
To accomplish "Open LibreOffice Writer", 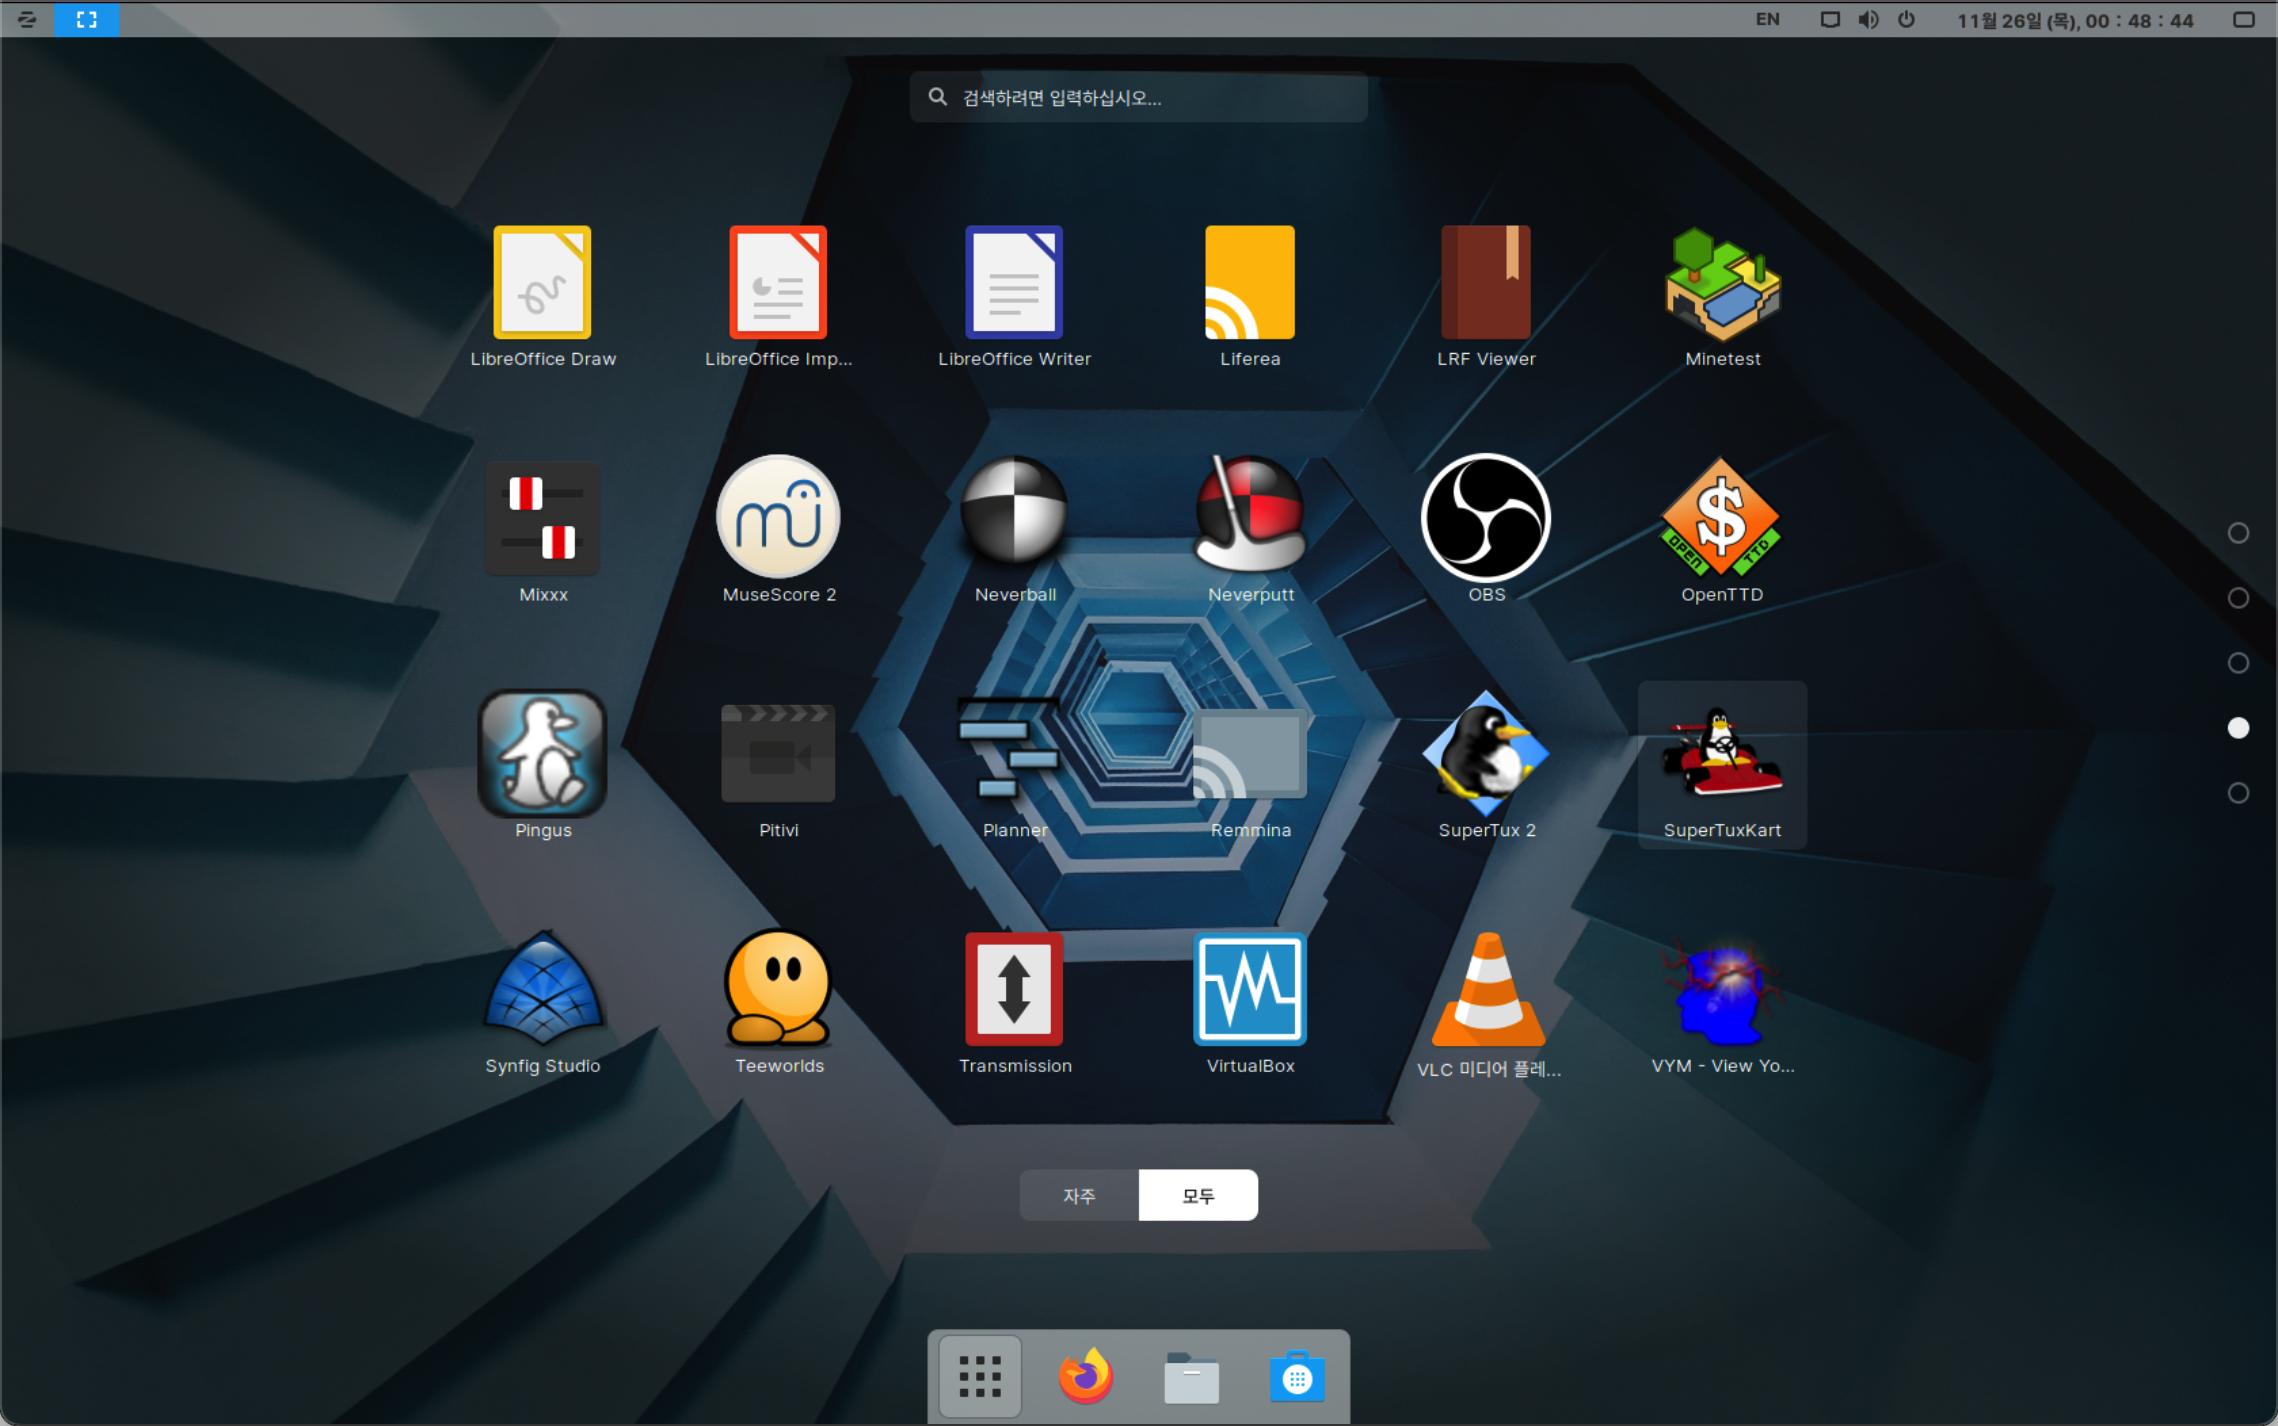I will [x=1014, y=296].
